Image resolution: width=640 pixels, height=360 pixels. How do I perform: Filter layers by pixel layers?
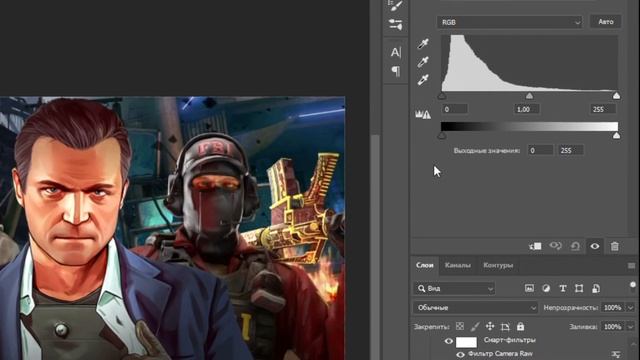tap(529, 288)
